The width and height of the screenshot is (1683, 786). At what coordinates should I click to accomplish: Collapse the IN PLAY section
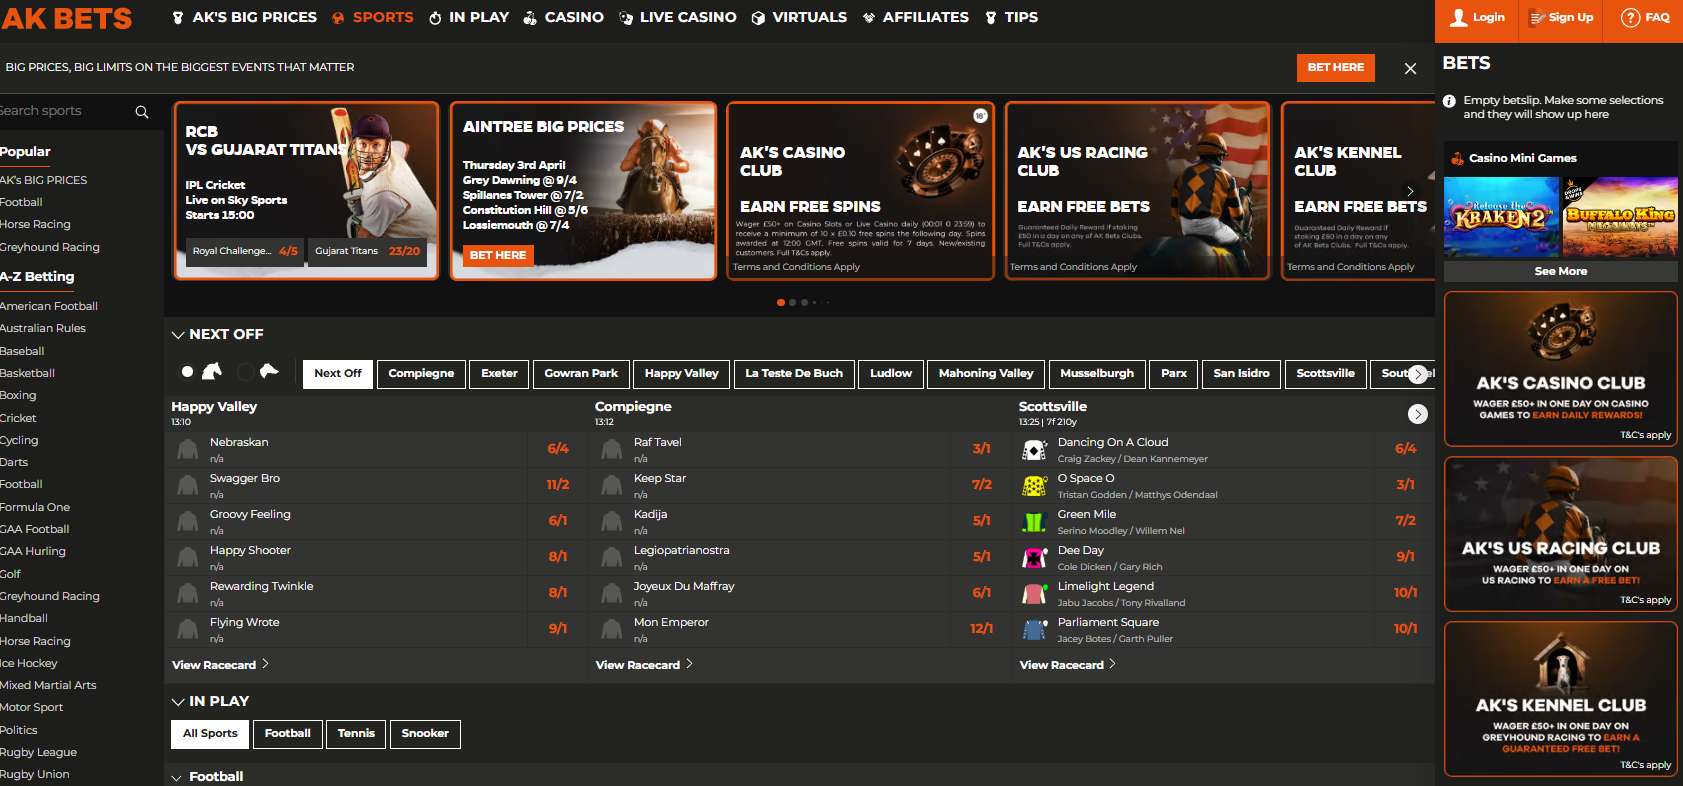[178, 702]
